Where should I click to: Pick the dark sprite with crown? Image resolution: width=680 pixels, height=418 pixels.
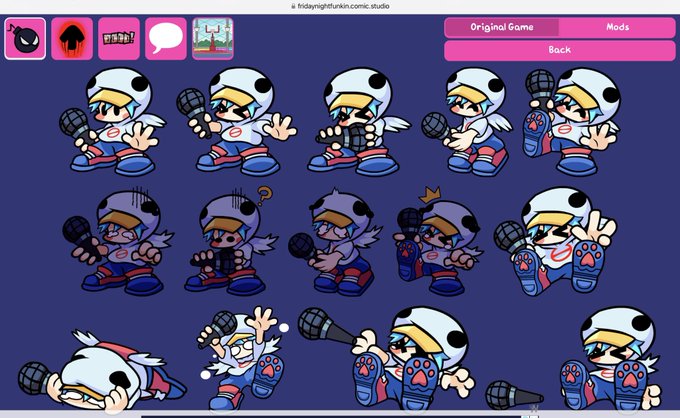pyautogui.click(x=438, y=241)
